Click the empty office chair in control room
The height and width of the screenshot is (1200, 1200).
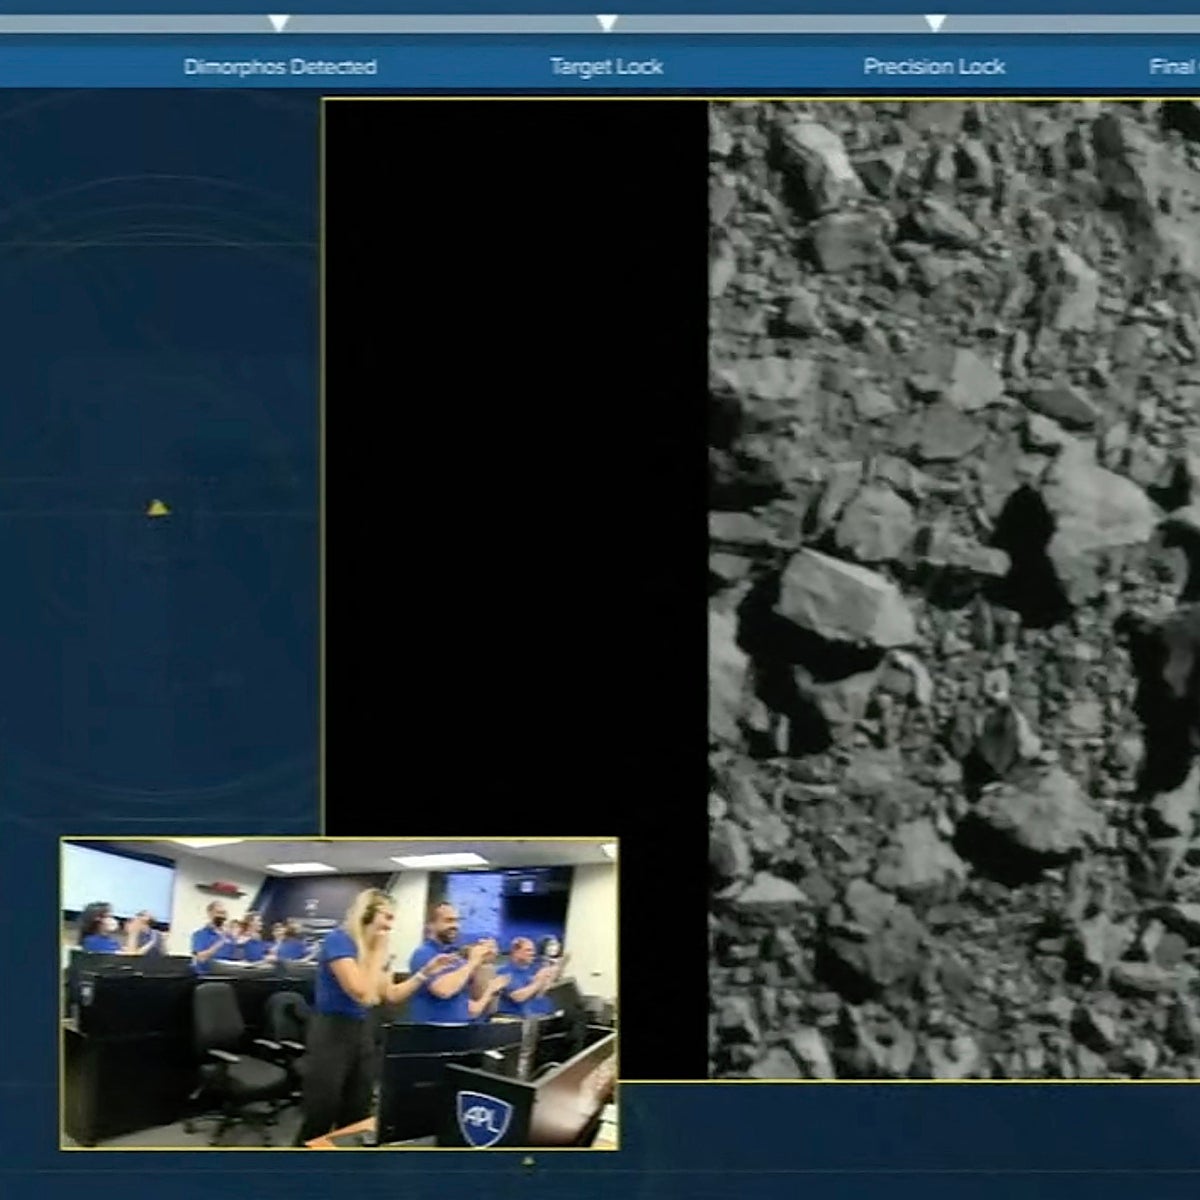pyautogui.click(x=226, y=1050)
